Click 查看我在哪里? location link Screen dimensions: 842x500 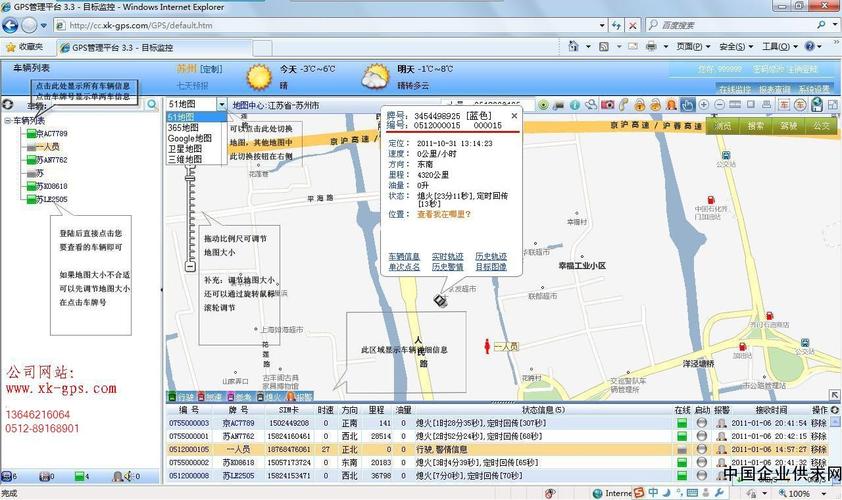pos(444,214)
